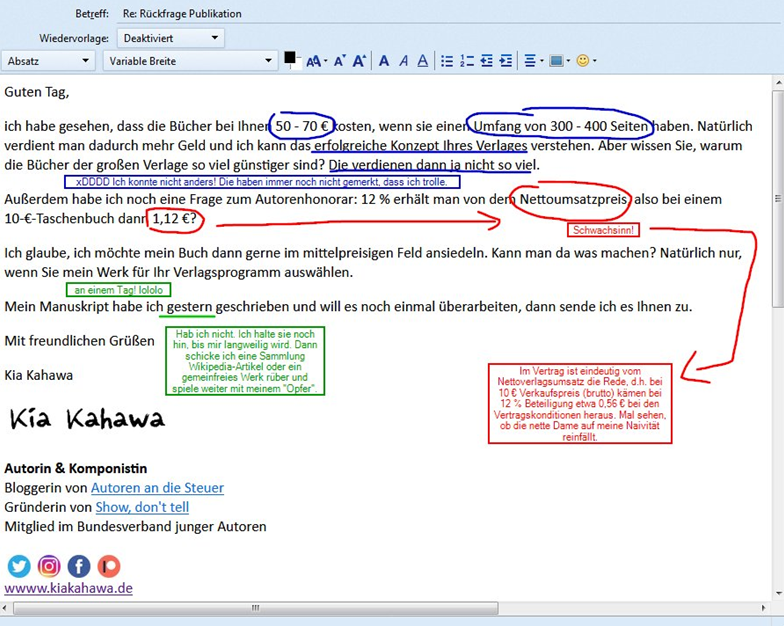The image size is (784, 626).
Task: Insert a bulleted list
Action: tap(447, 61)
